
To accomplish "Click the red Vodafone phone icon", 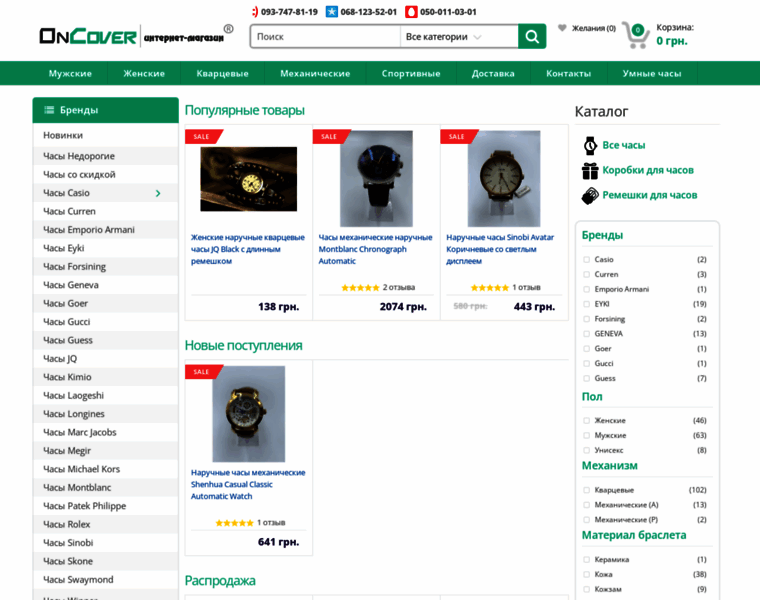I will tap(411, 12).
